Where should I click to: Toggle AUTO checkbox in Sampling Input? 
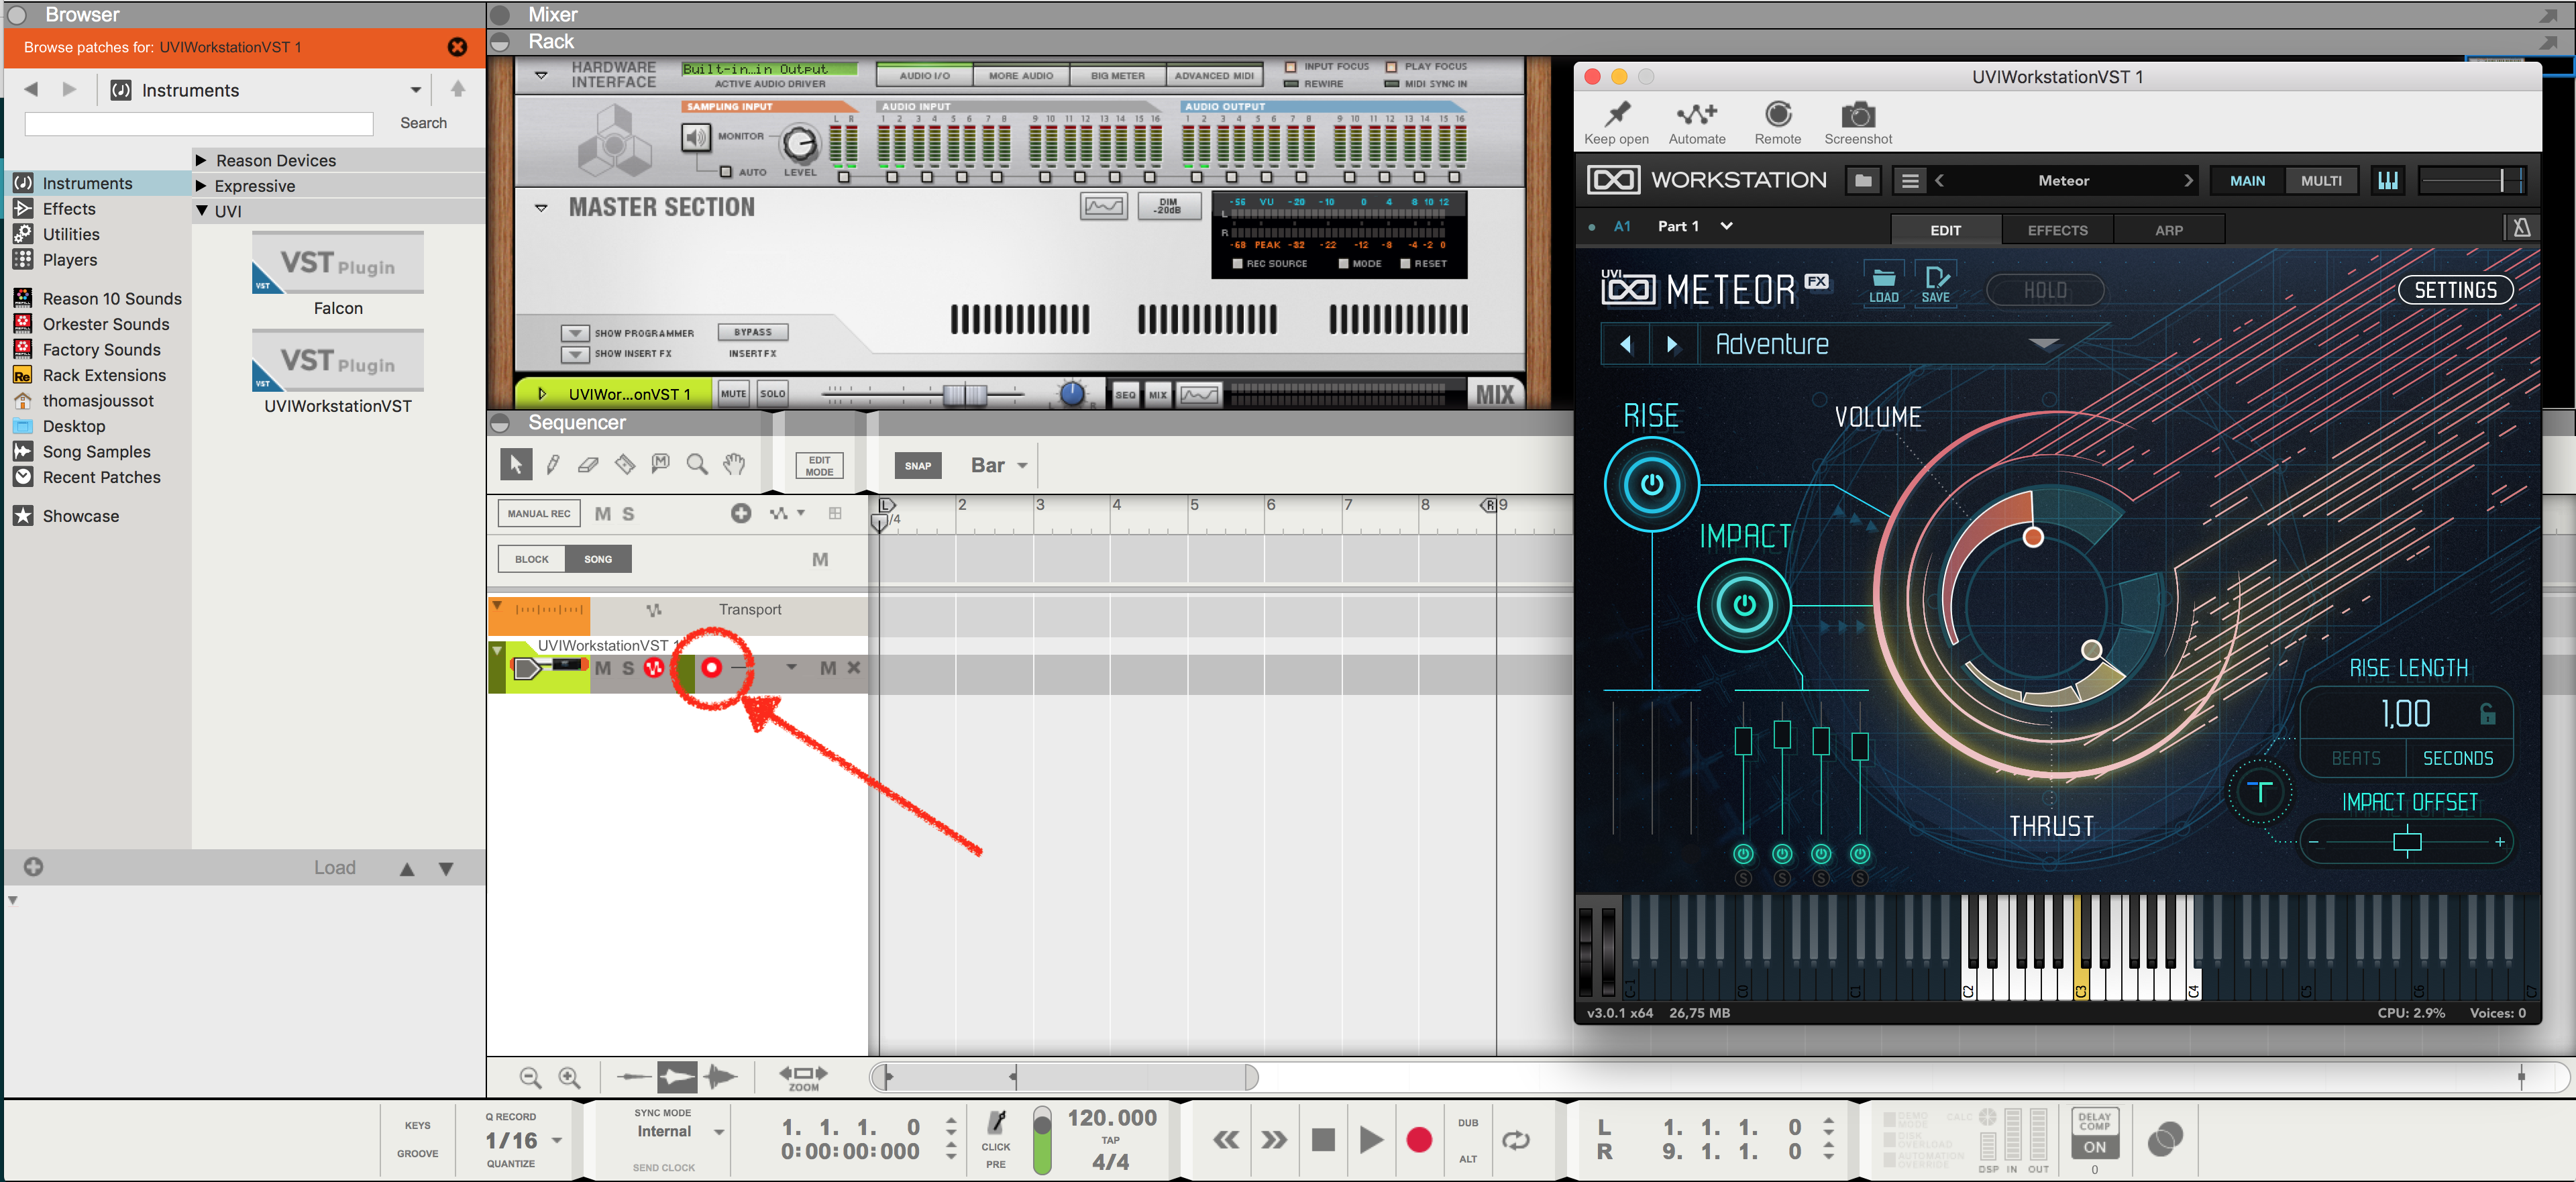pyautogui.click(x=726, y=172)
